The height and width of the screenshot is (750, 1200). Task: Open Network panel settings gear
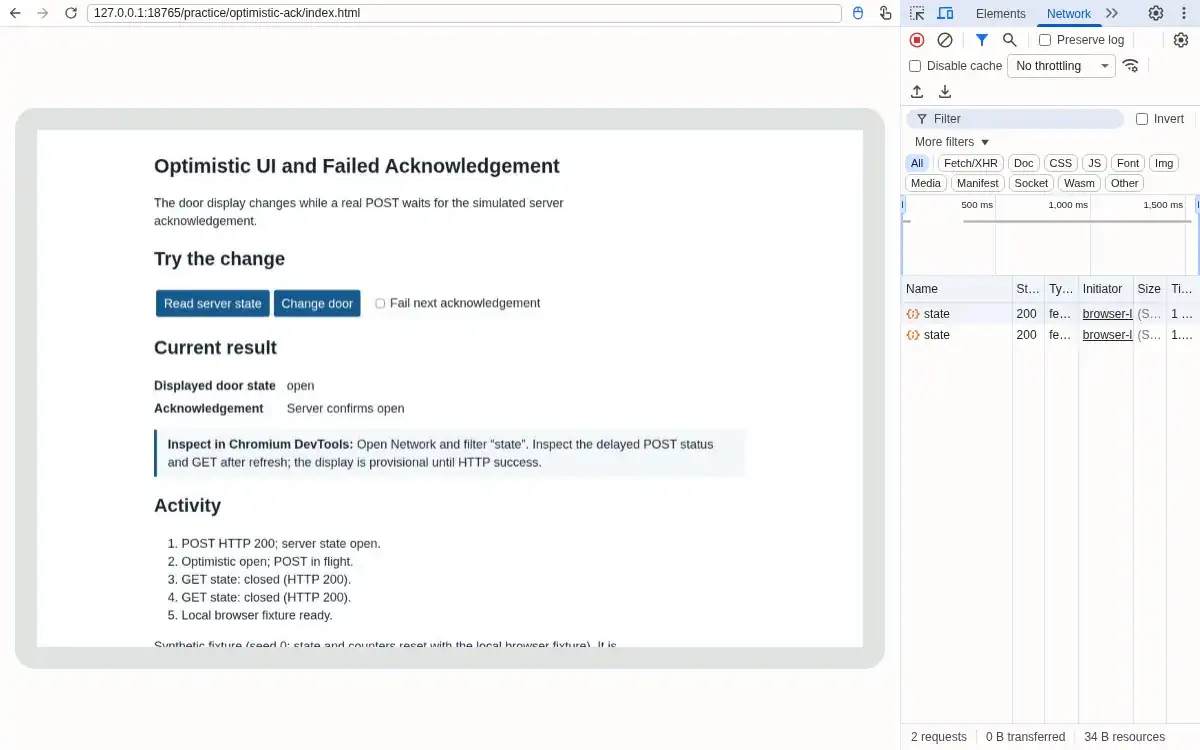[x=1181, y=40]
